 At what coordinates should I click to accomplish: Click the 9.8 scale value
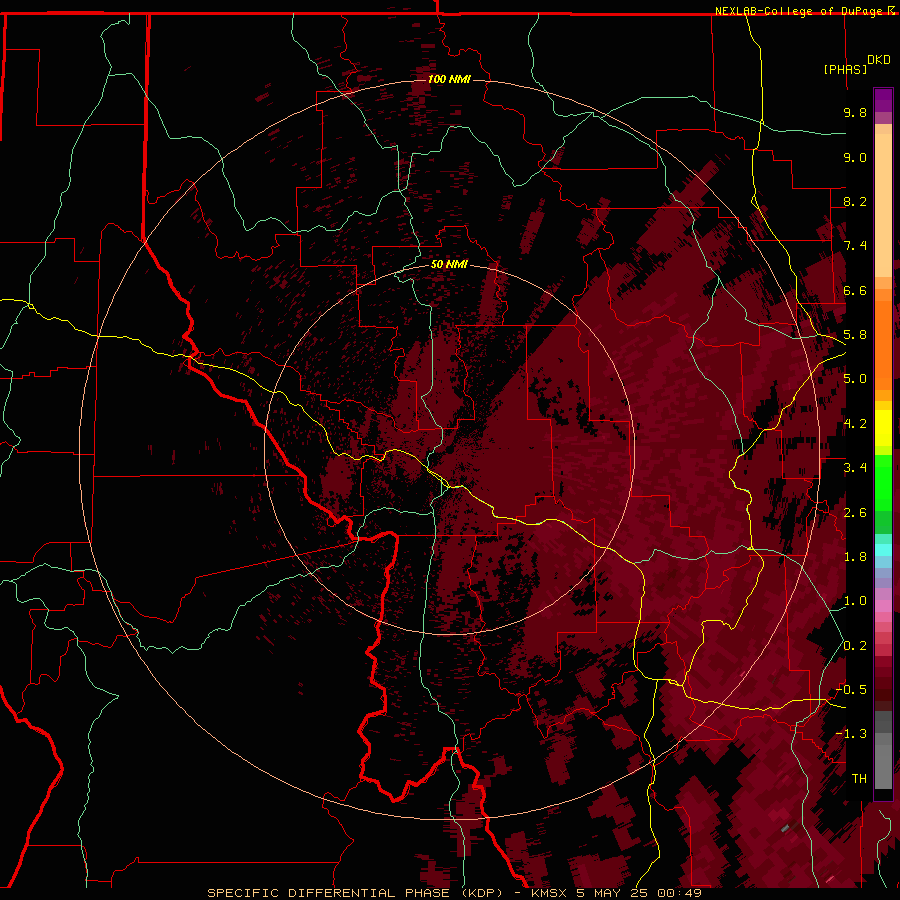[855, 112]
